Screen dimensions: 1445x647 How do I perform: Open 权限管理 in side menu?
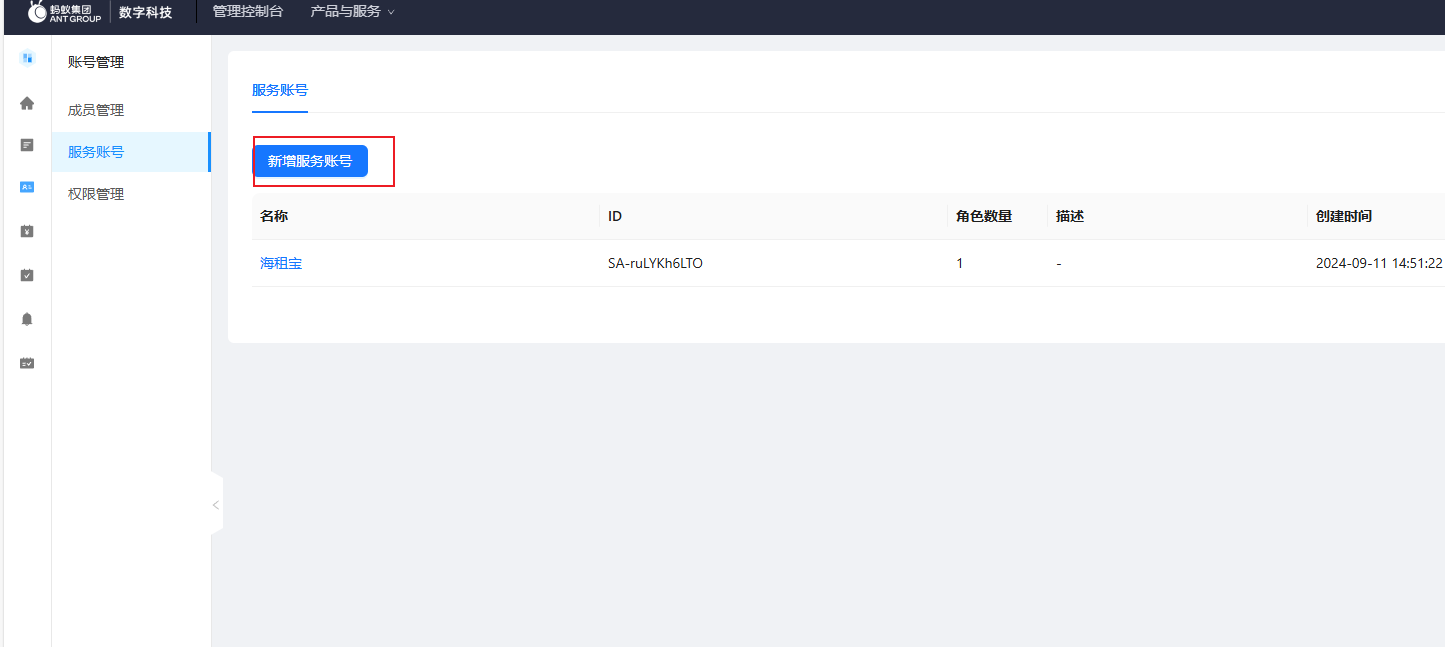click(x=96, y=194)
